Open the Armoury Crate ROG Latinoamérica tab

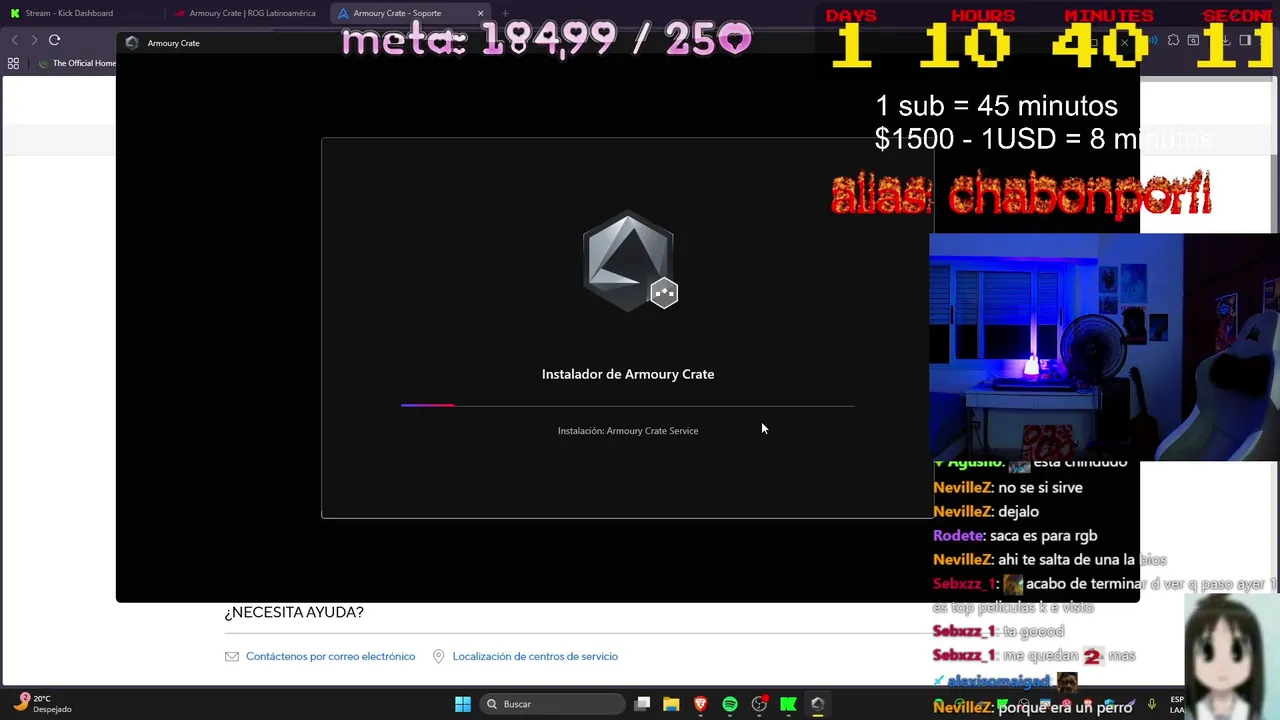(x=247, y=13)
